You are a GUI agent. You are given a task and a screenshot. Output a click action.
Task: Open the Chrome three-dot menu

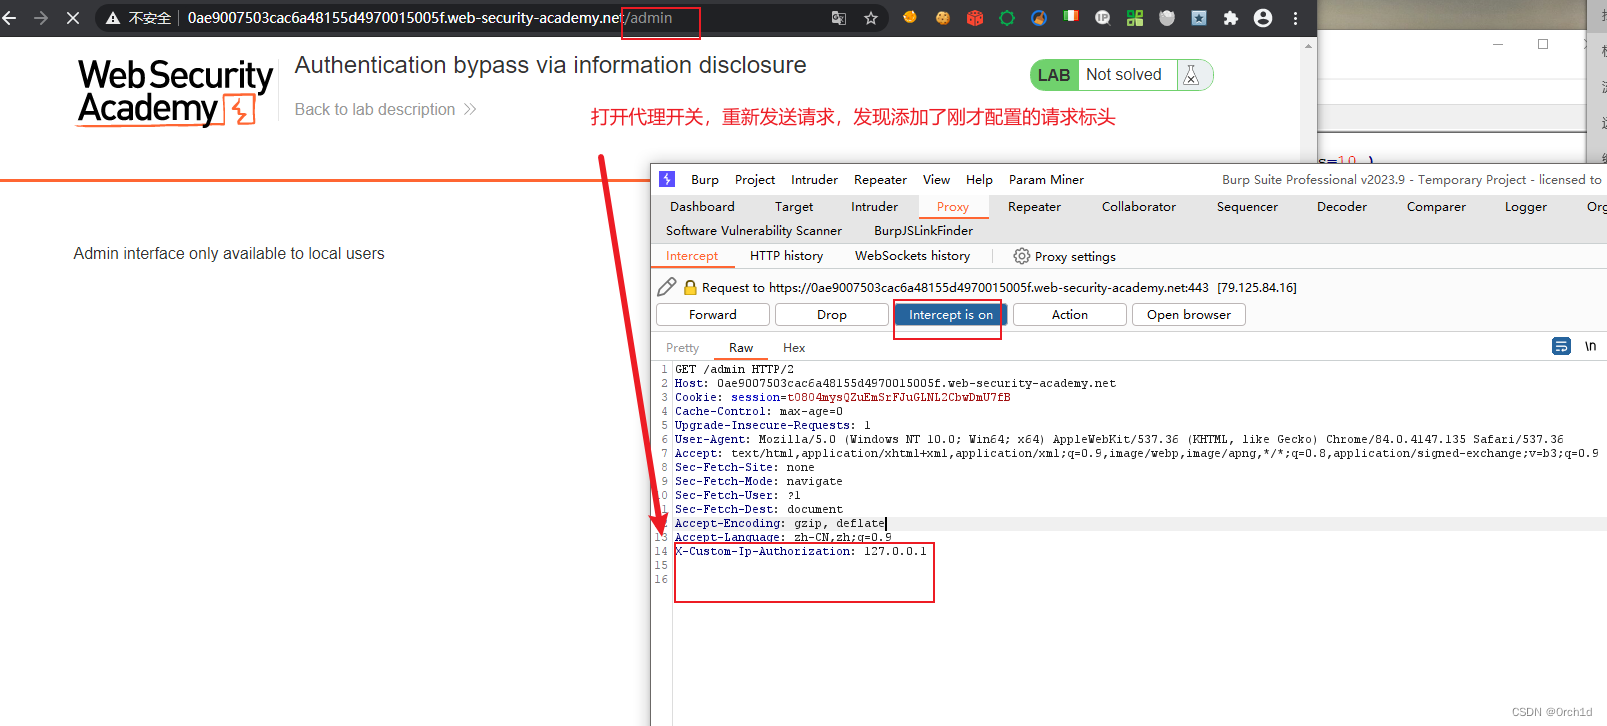tap(1295, 18)
